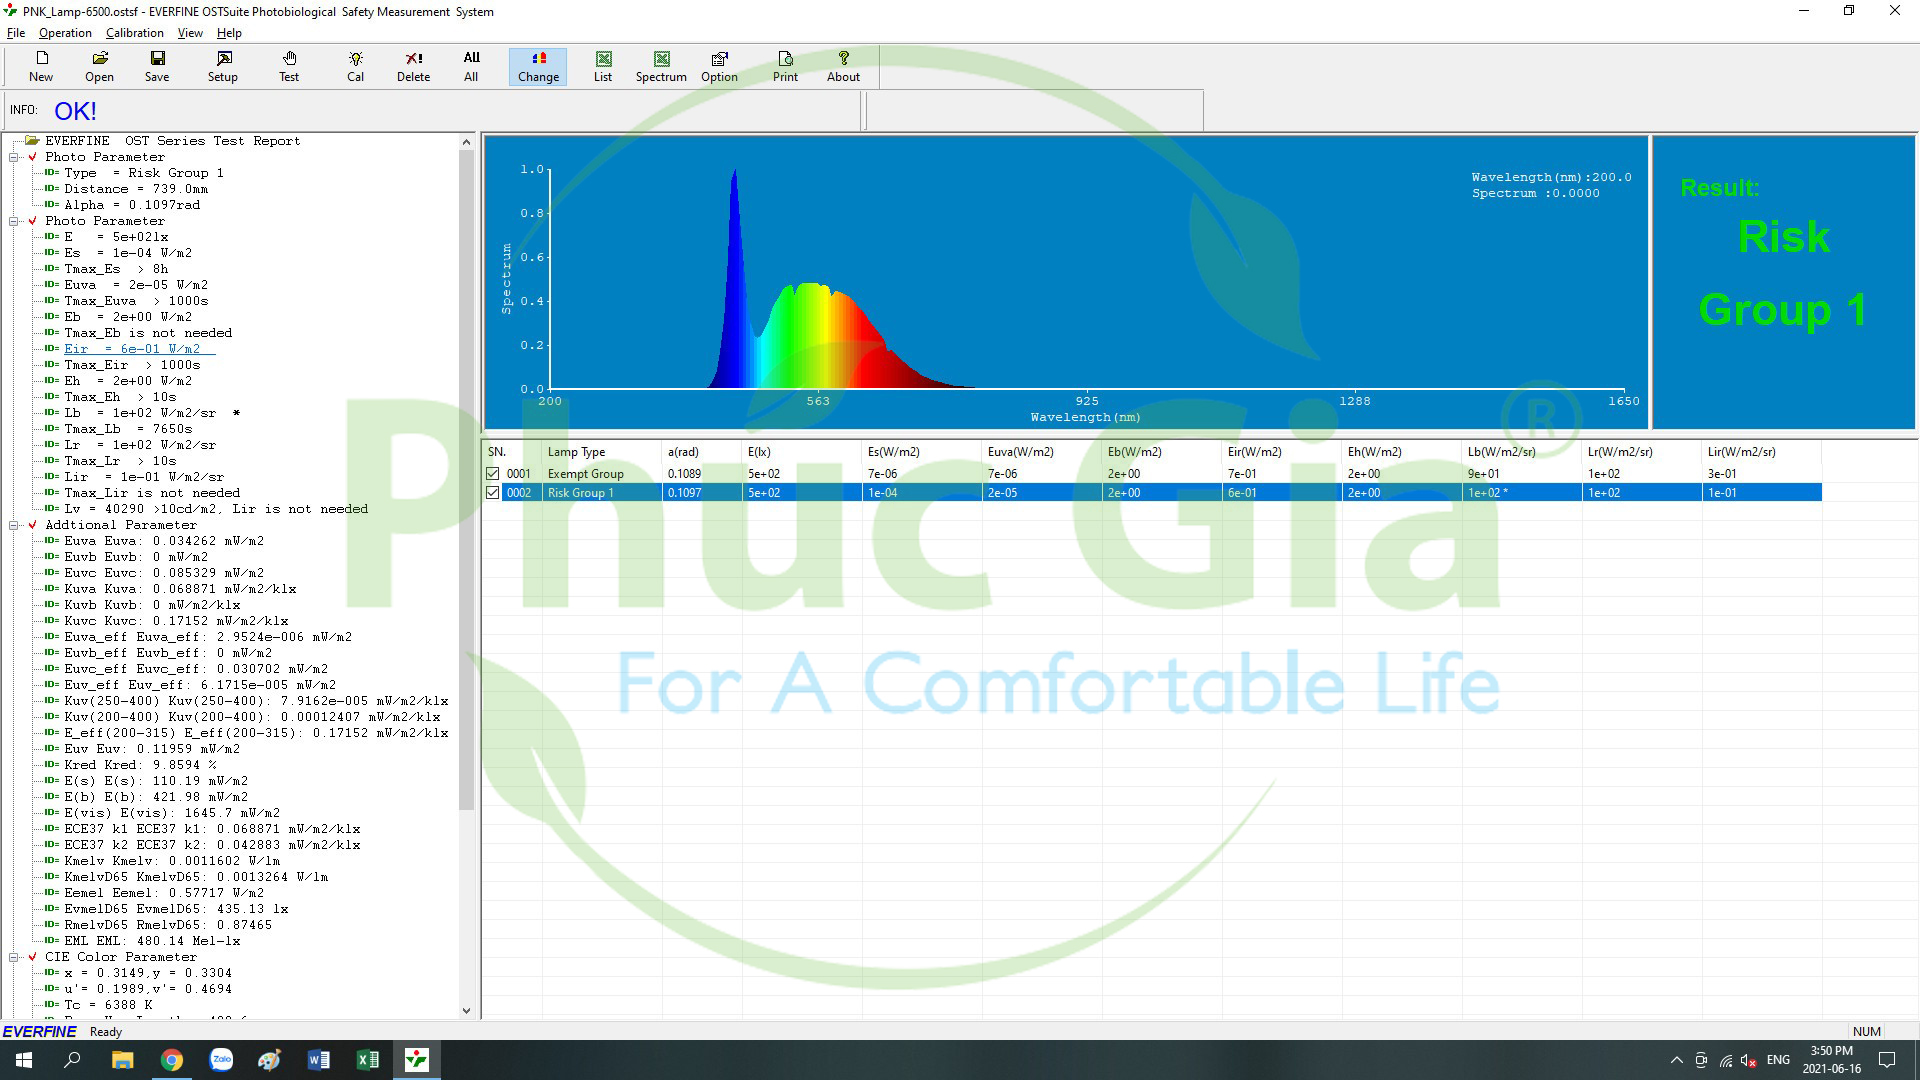Launch Chrome from the taskbar

pyautogui.click(x=172, y=1060)
